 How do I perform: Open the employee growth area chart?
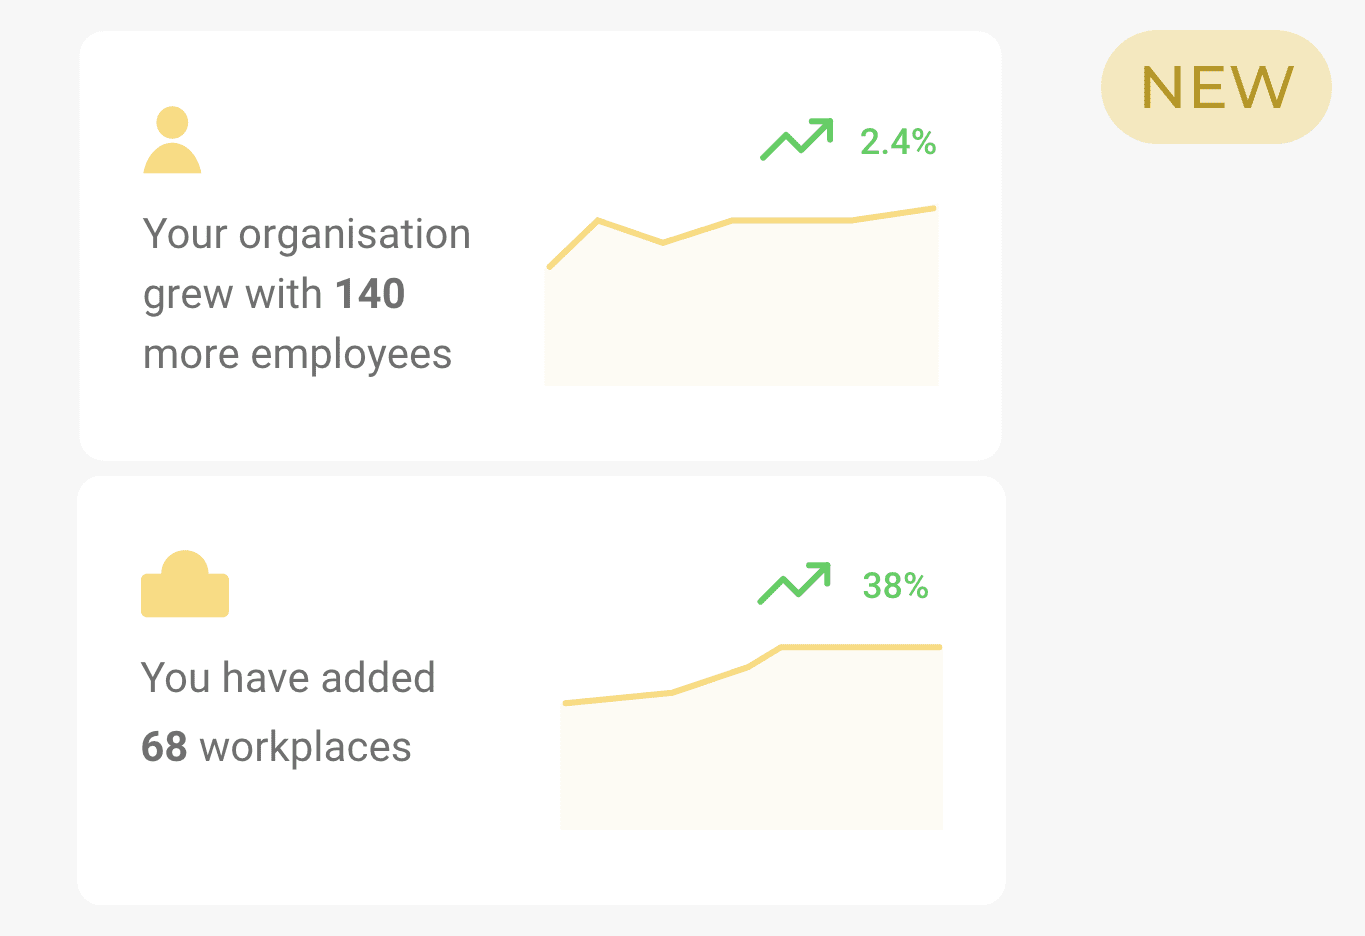click(741, 300)
